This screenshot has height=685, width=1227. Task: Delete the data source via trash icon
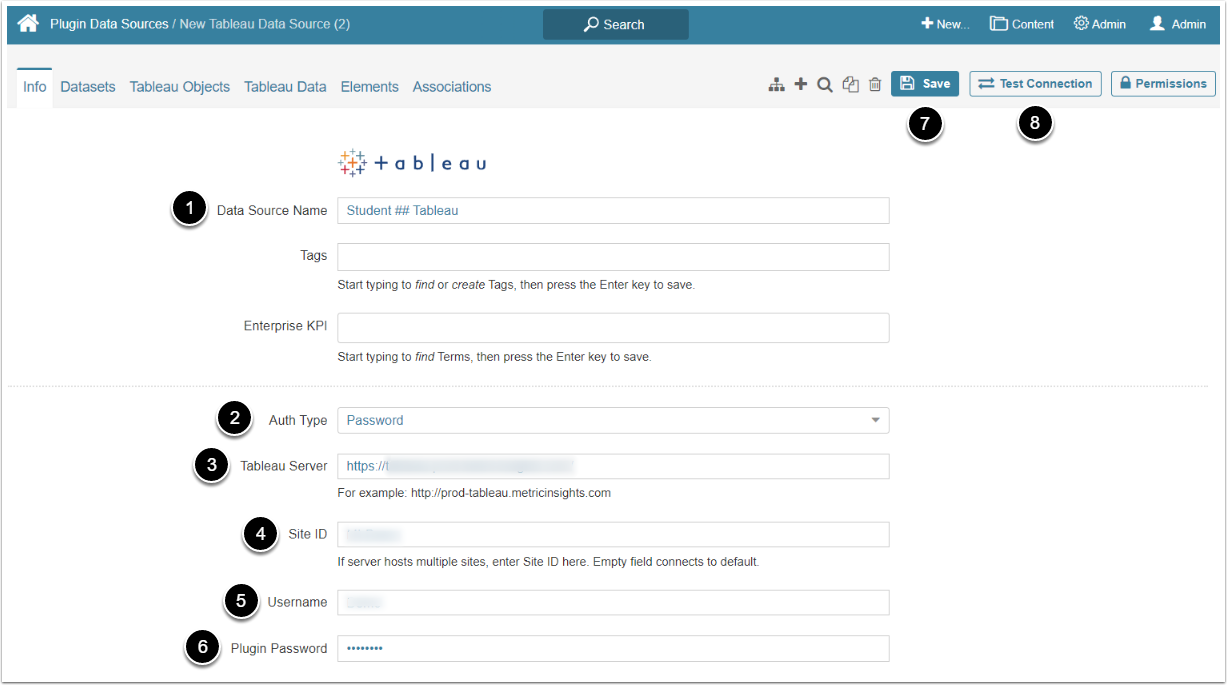pyautogui.click(x=875, y=85)
